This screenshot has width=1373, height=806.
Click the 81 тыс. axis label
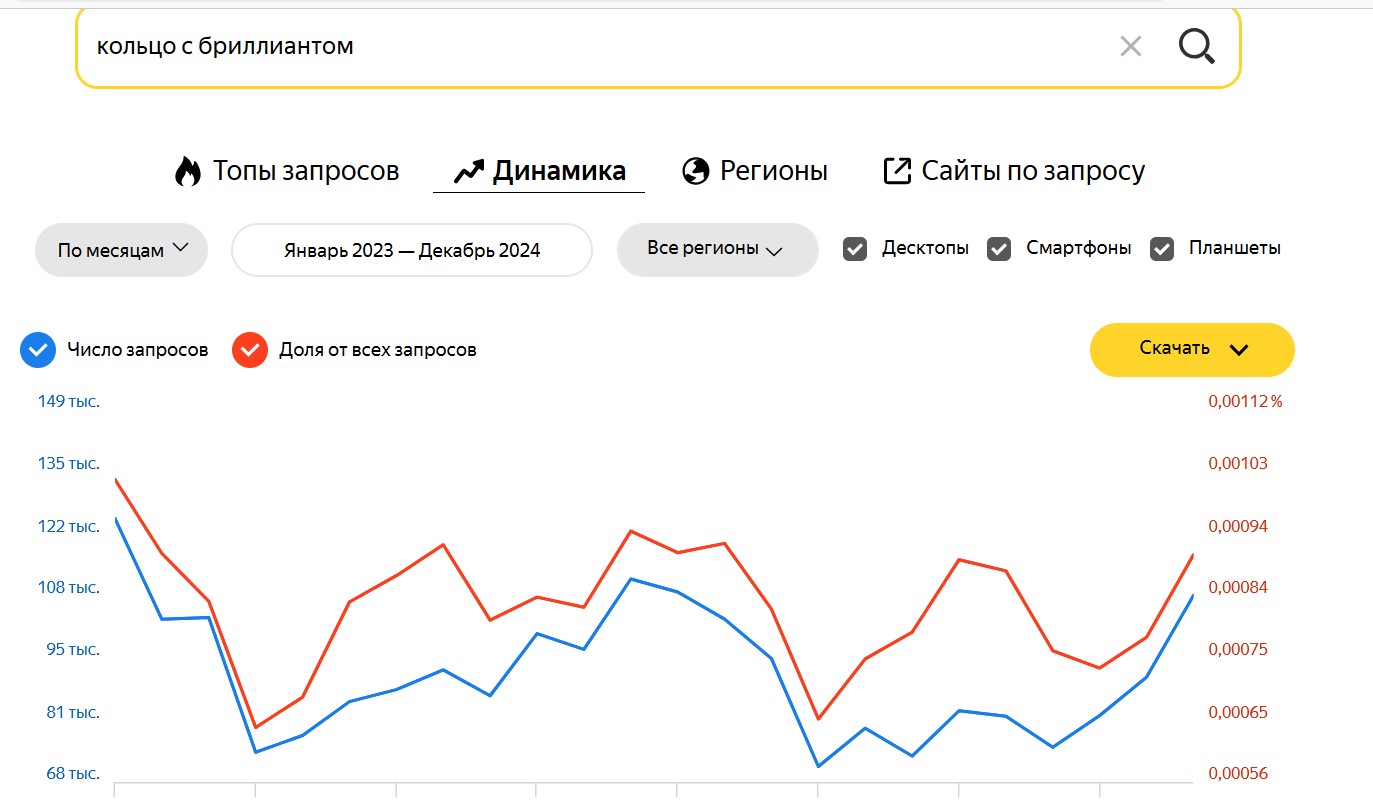[74, 713]
